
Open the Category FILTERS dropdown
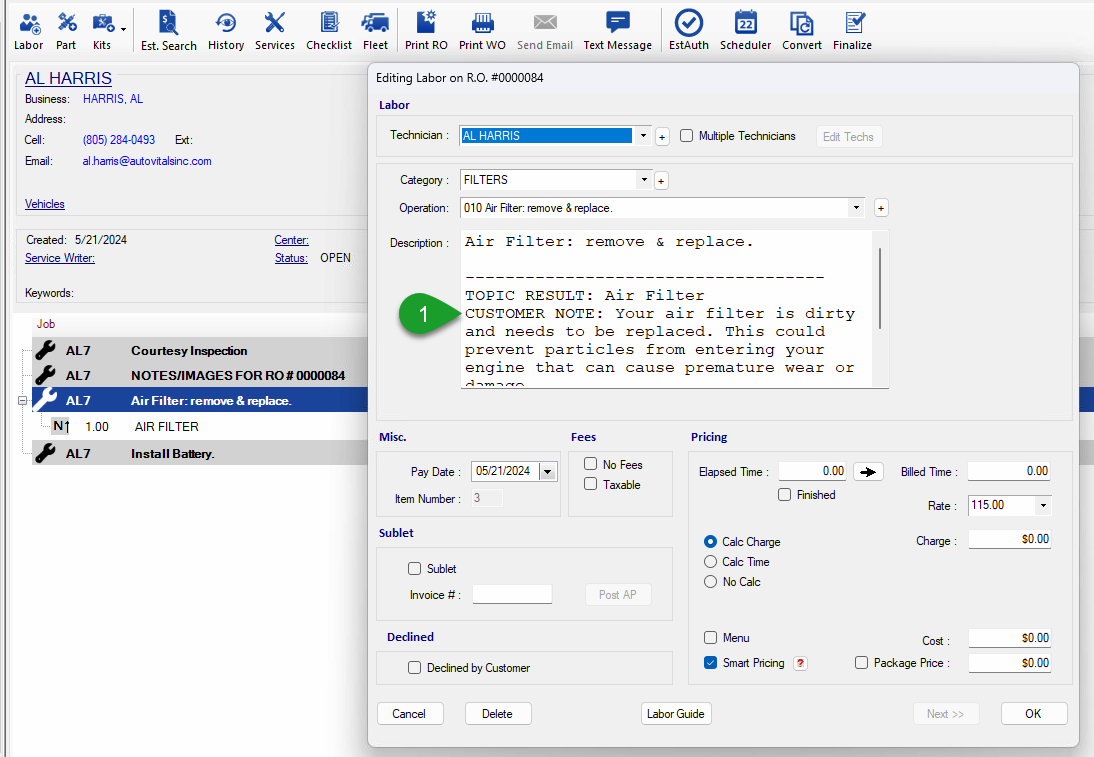click(644, 180)
